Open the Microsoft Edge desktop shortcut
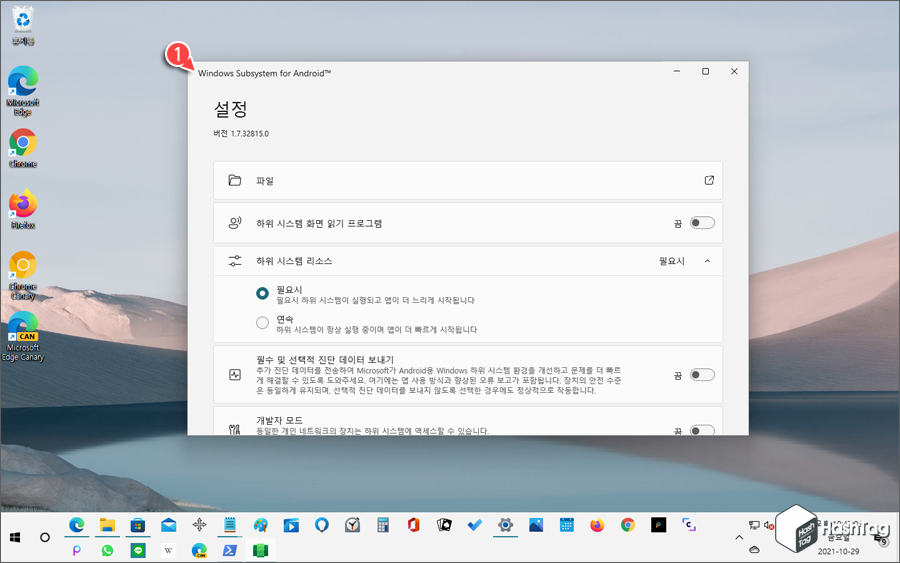This screenshot has width=900, height=563. 23,90
